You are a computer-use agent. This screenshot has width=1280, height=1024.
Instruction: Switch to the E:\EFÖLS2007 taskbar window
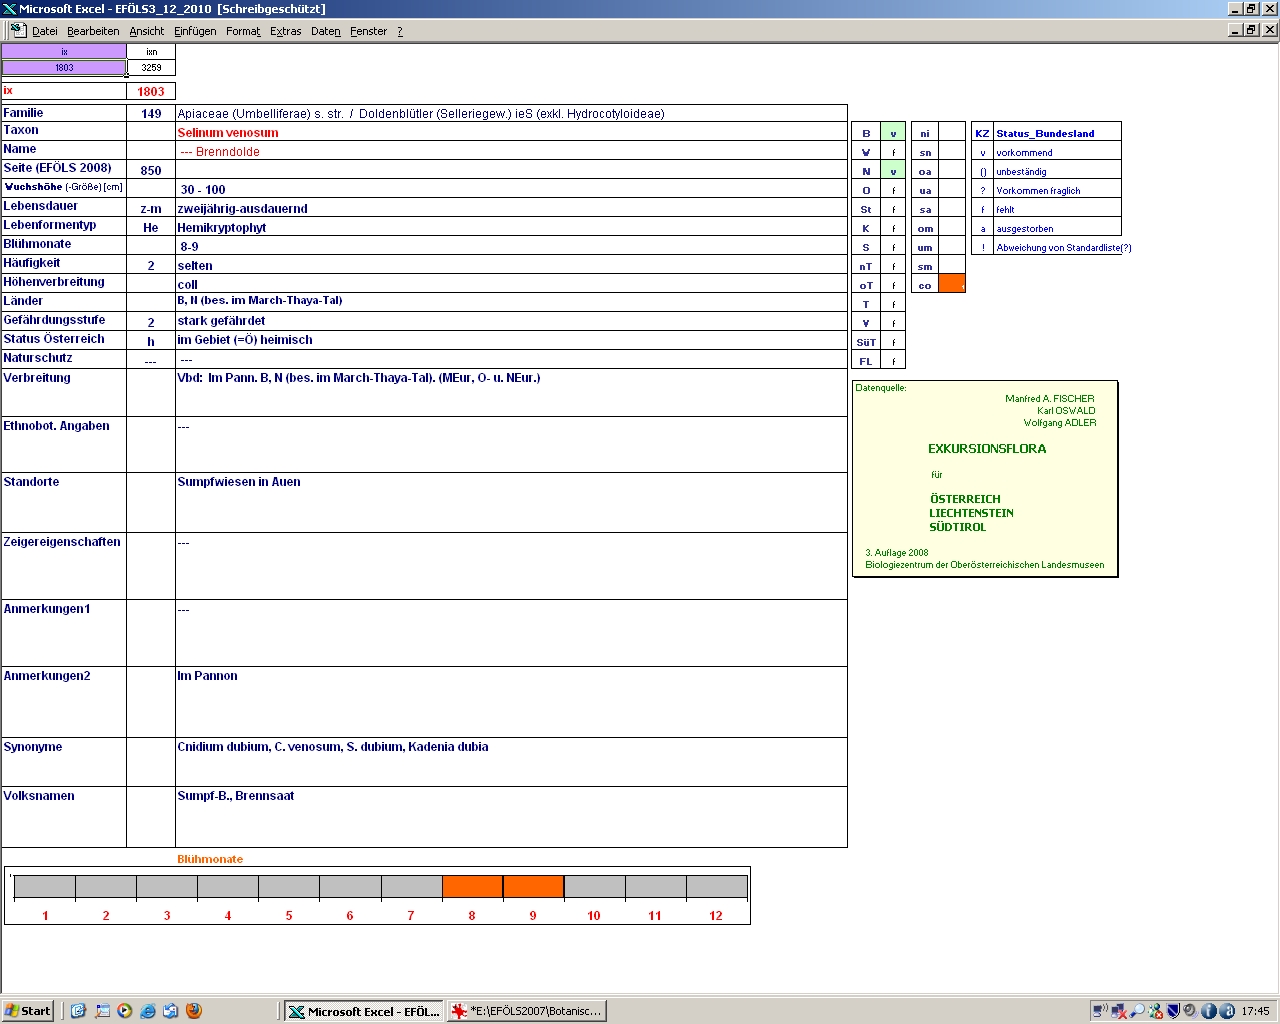pos(527,1011)
